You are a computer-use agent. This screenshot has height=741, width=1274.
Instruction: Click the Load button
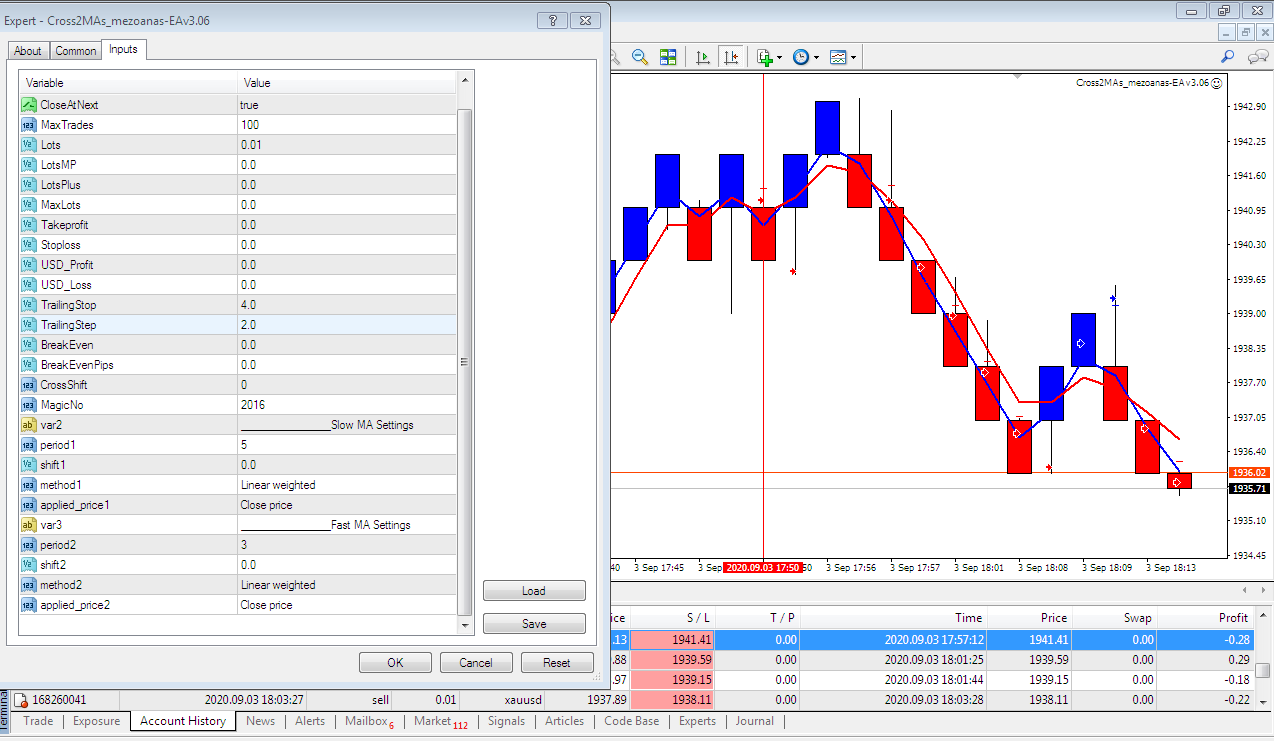[534, 591]
